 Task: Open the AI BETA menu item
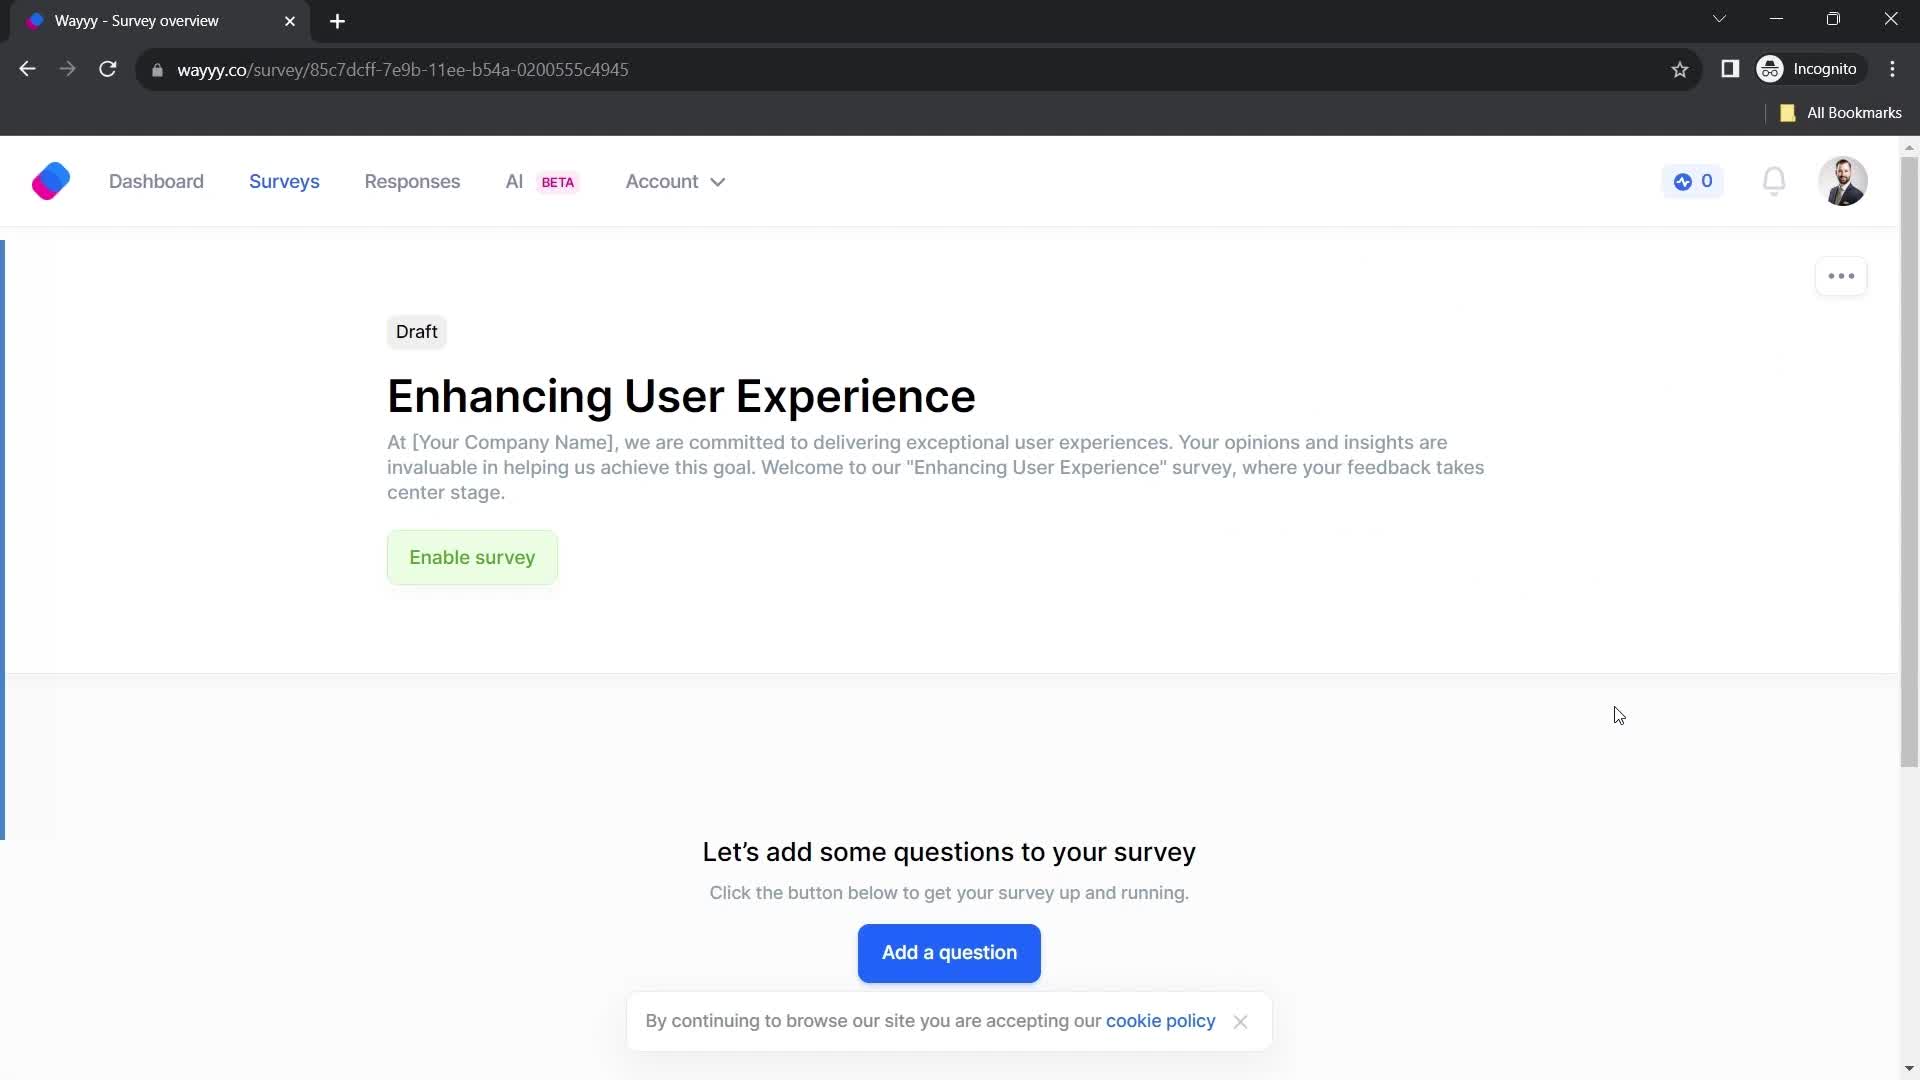[x=539, y=179]
